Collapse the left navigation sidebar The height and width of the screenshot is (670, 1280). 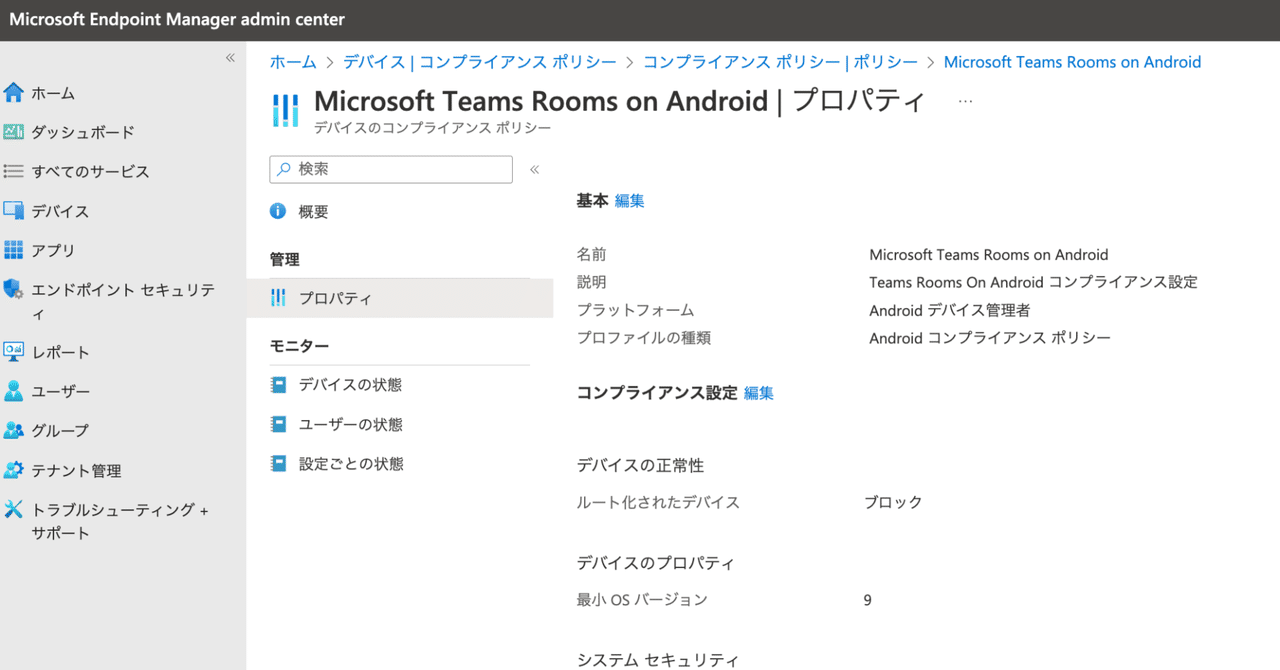[x=229, y=58]
